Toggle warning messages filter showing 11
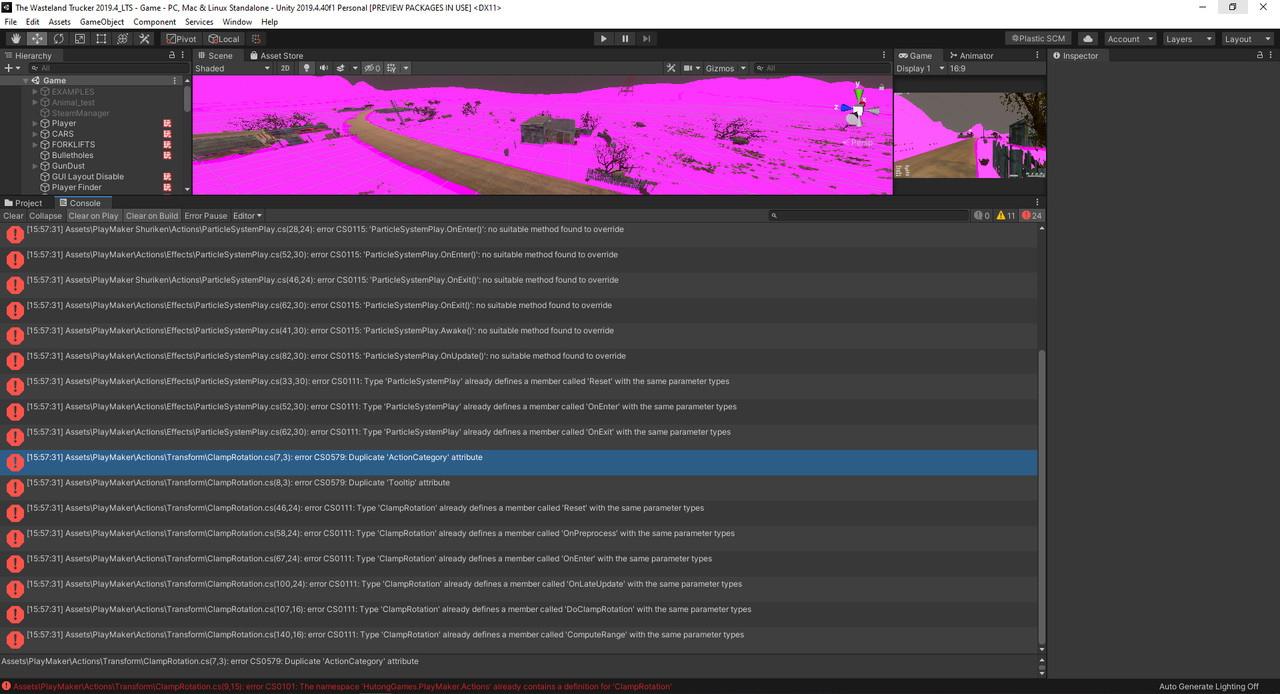The width and height of the screenshot is (1280, 694). 1006,216
